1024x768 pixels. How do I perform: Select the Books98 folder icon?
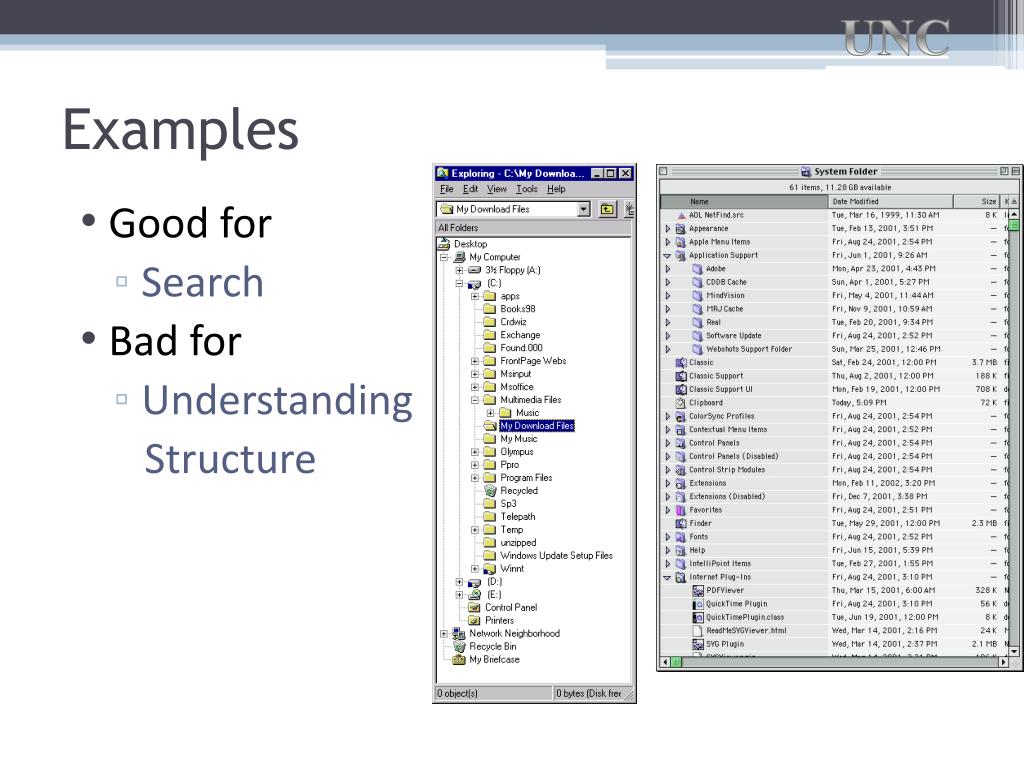490,309
